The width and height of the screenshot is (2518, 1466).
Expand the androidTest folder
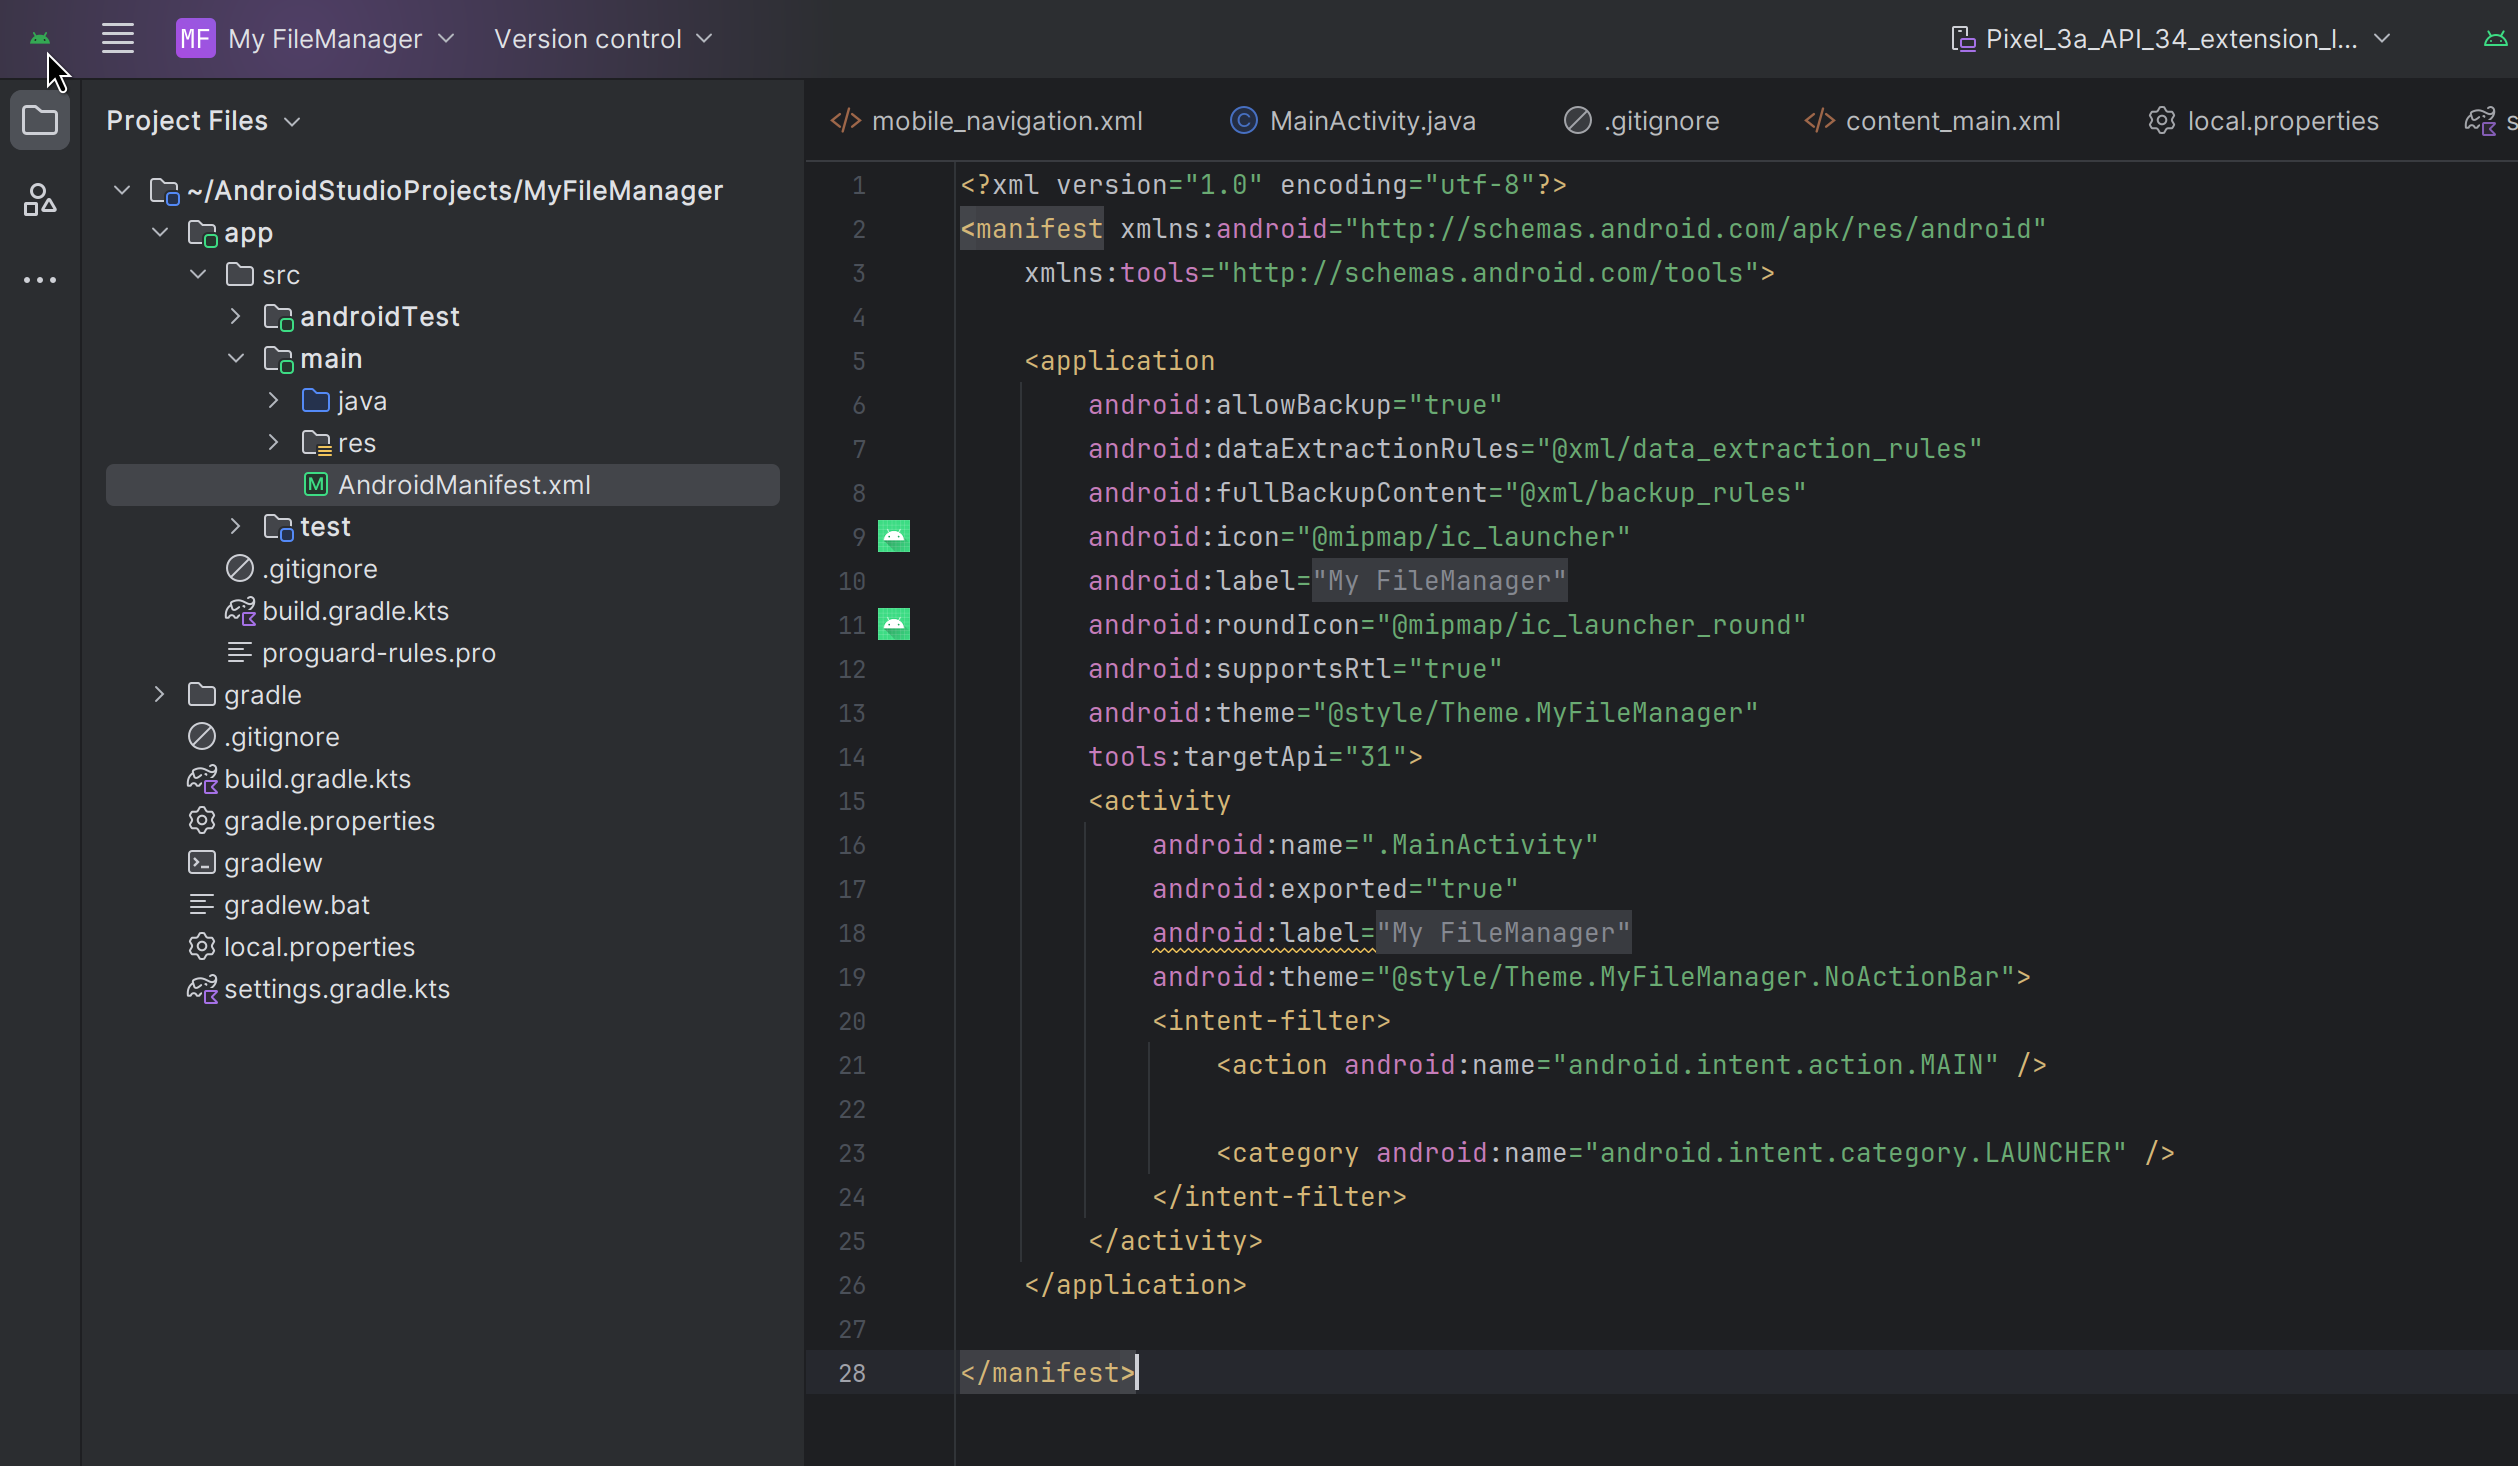235,317
